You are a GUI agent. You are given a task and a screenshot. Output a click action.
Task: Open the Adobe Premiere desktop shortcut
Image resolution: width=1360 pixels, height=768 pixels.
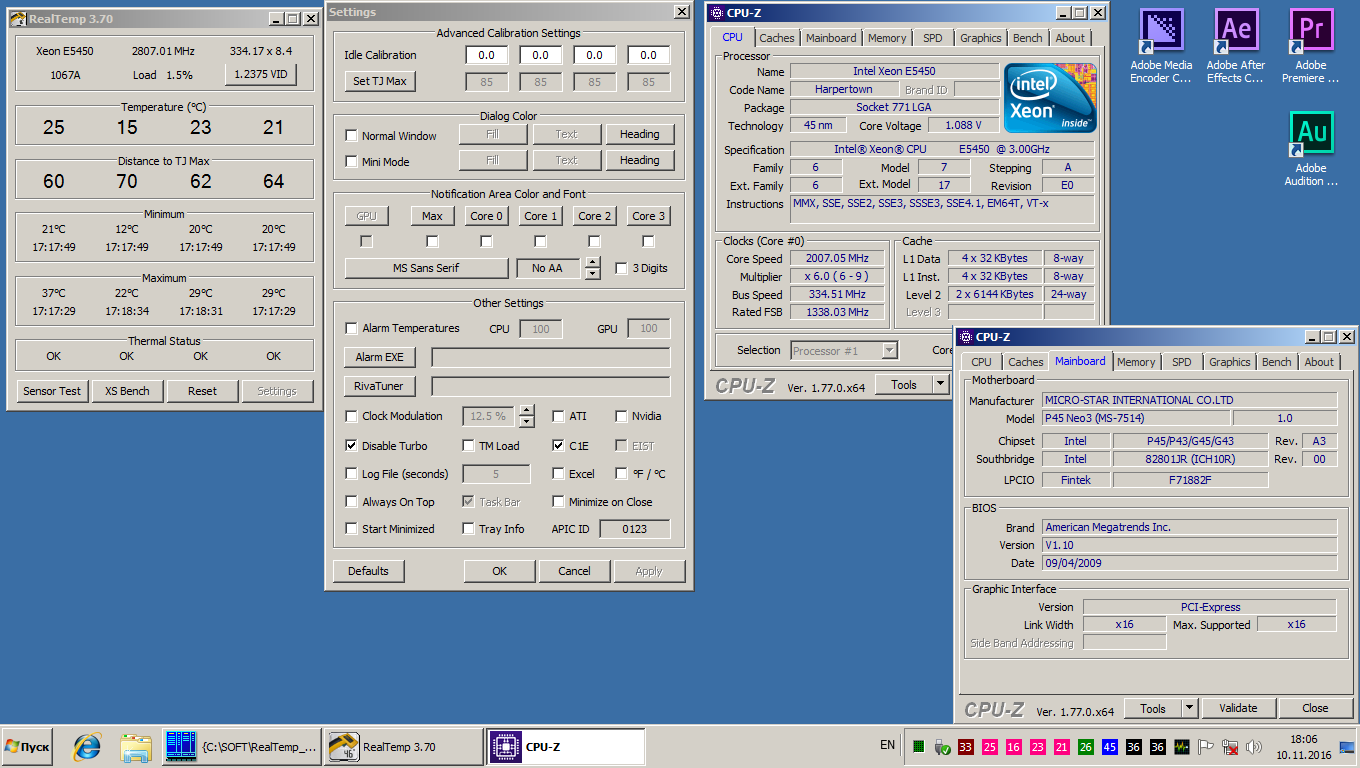point(1311,46)
